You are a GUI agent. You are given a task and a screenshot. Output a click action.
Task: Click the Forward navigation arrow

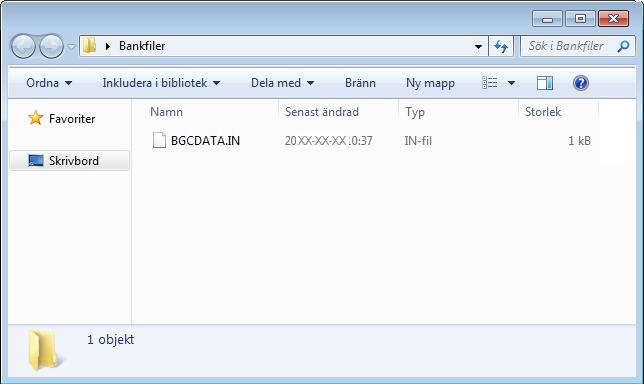pos(51,46)
